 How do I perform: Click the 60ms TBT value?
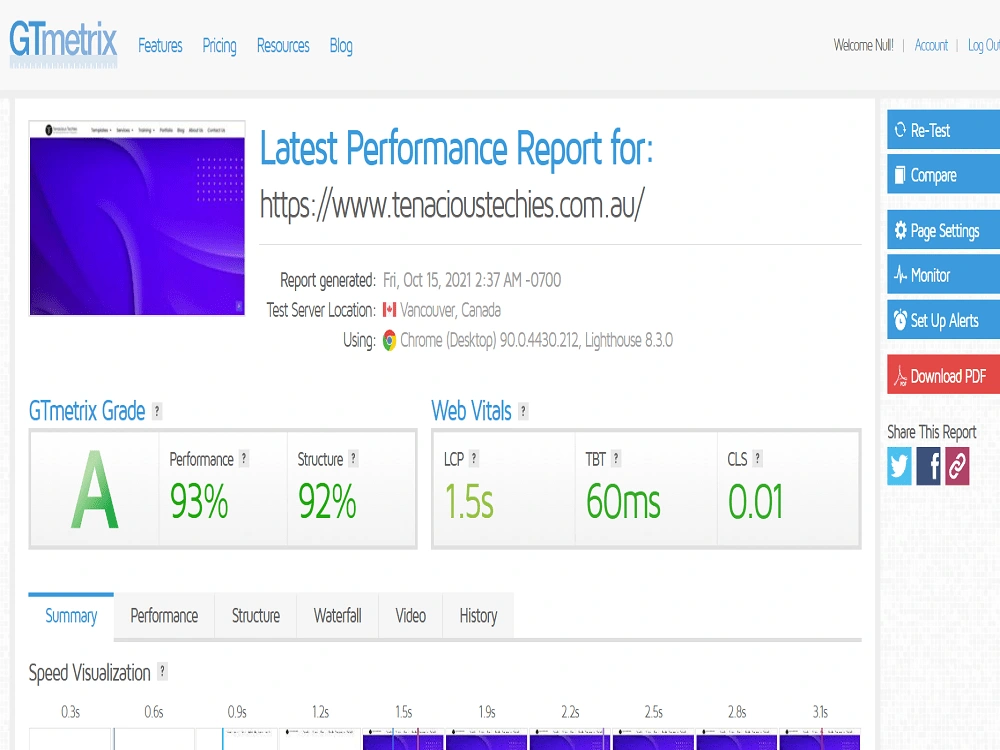[623, 501]
